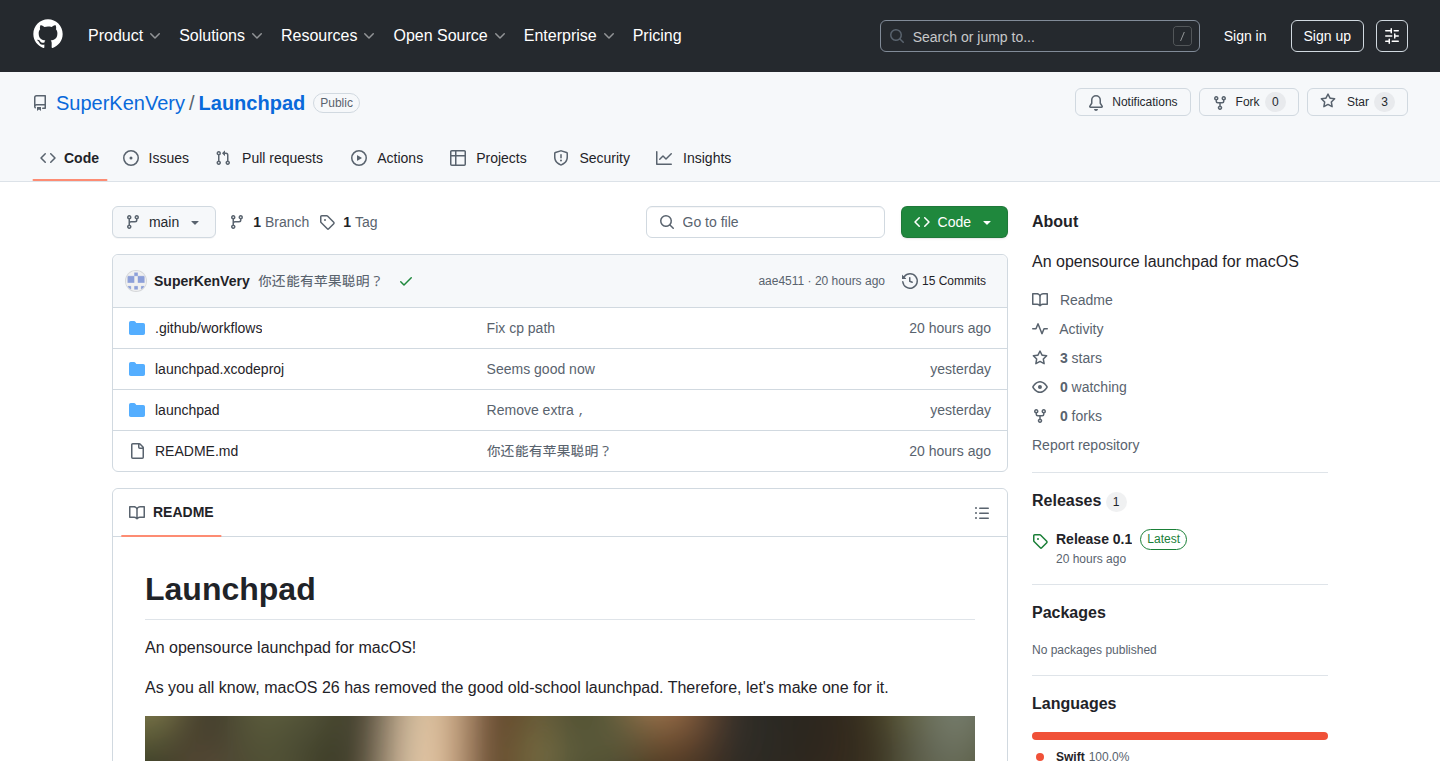
Task: Click the branch icon beside 1 Branch
Action: pos(237,222)
